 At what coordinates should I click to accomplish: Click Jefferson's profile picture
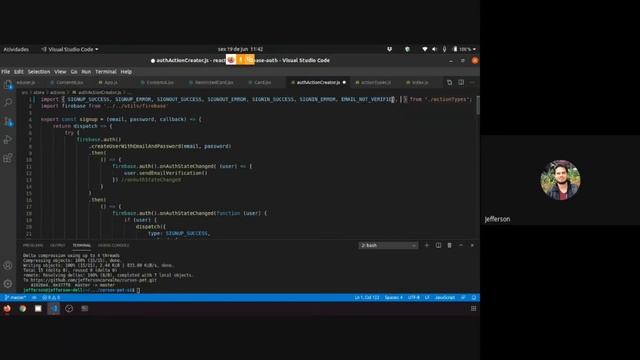[560, 180]
